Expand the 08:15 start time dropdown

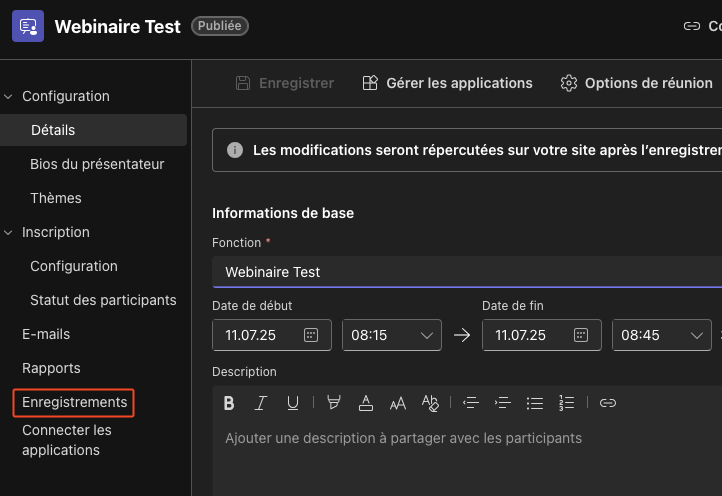tap(427, 335)
